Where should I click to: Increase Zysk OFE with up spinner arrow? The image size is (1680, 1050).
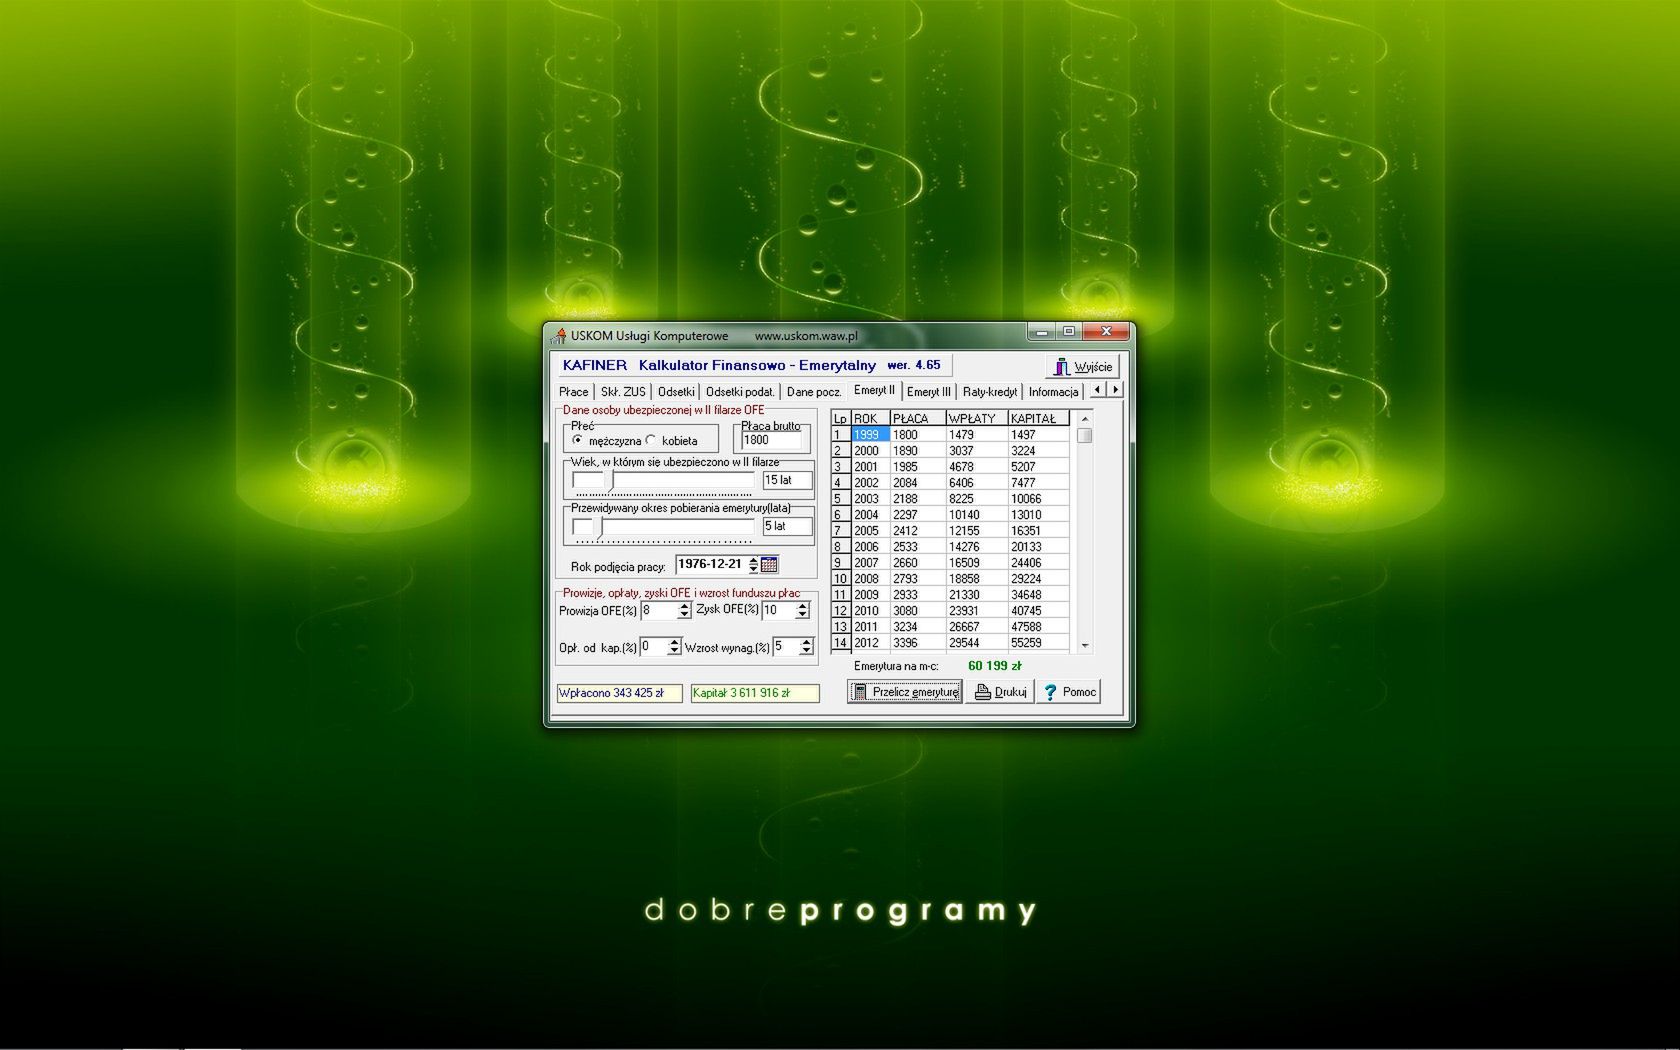point(802,606)
